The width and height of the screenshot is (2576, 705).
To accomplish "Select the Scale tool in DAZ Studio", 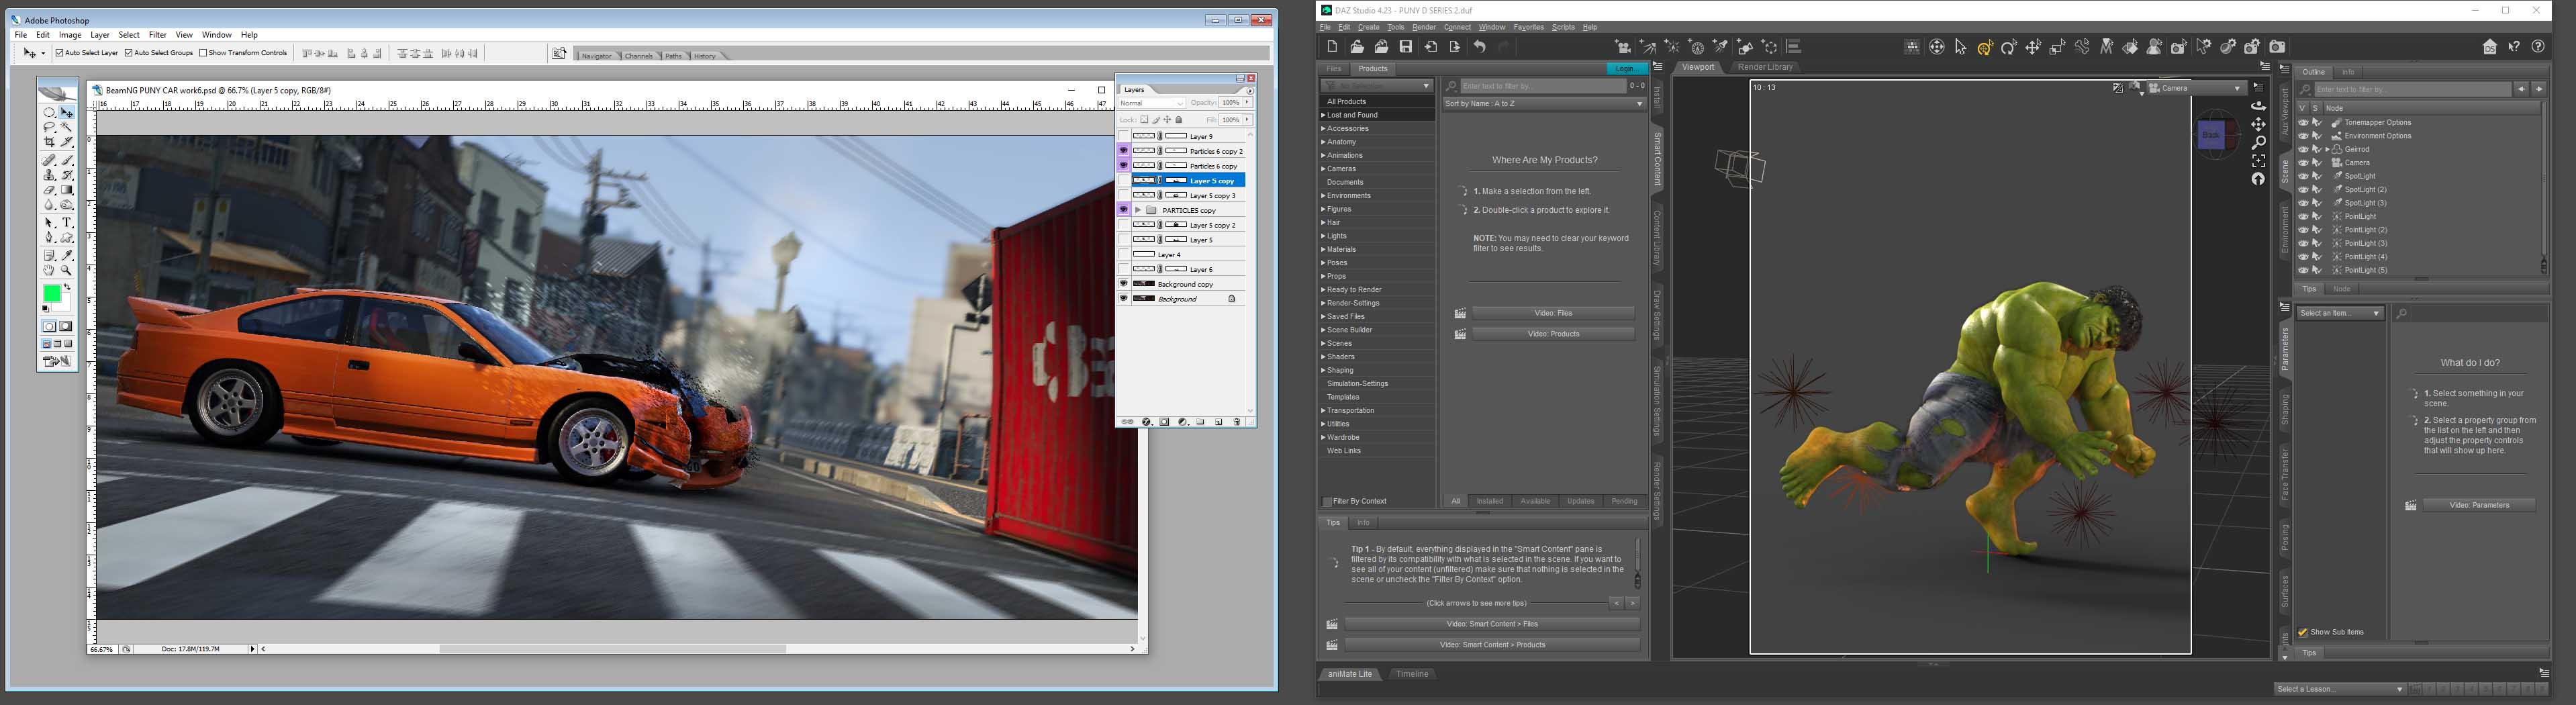I will coord(2058,47).
